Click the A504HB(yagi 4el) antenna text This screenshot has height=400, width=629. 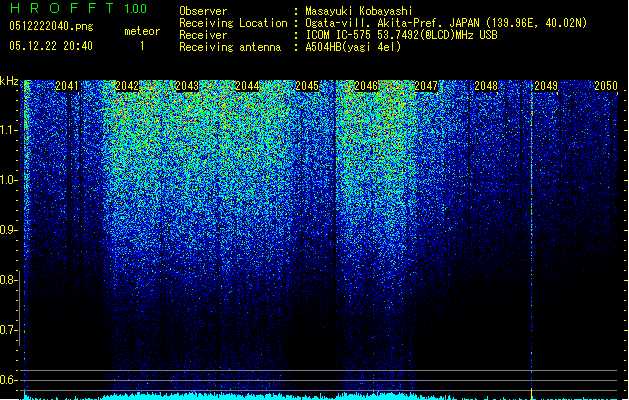pyautogui.click(x=353, y=47)
